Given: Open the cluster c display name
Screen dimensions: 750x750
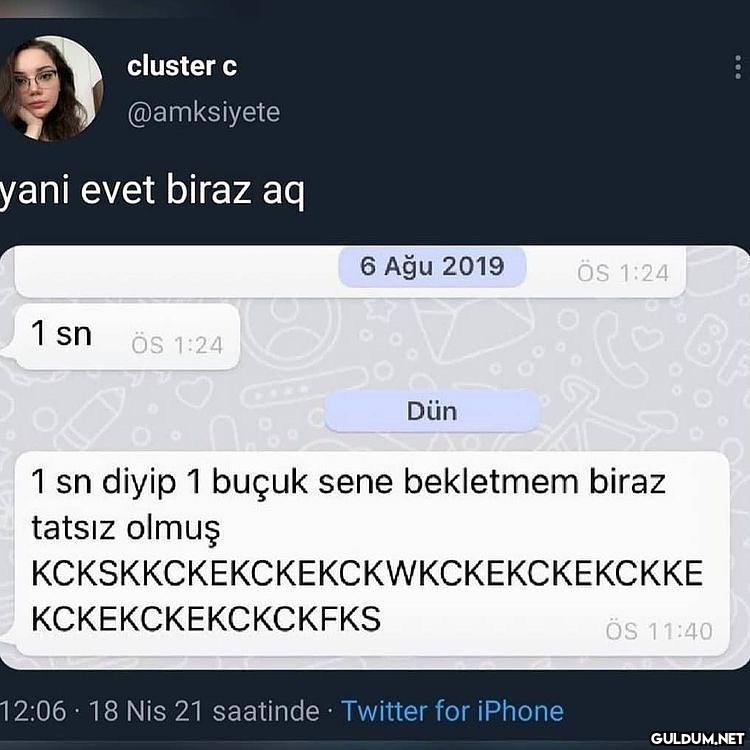Looking at the screenshot, I should 182,66.
